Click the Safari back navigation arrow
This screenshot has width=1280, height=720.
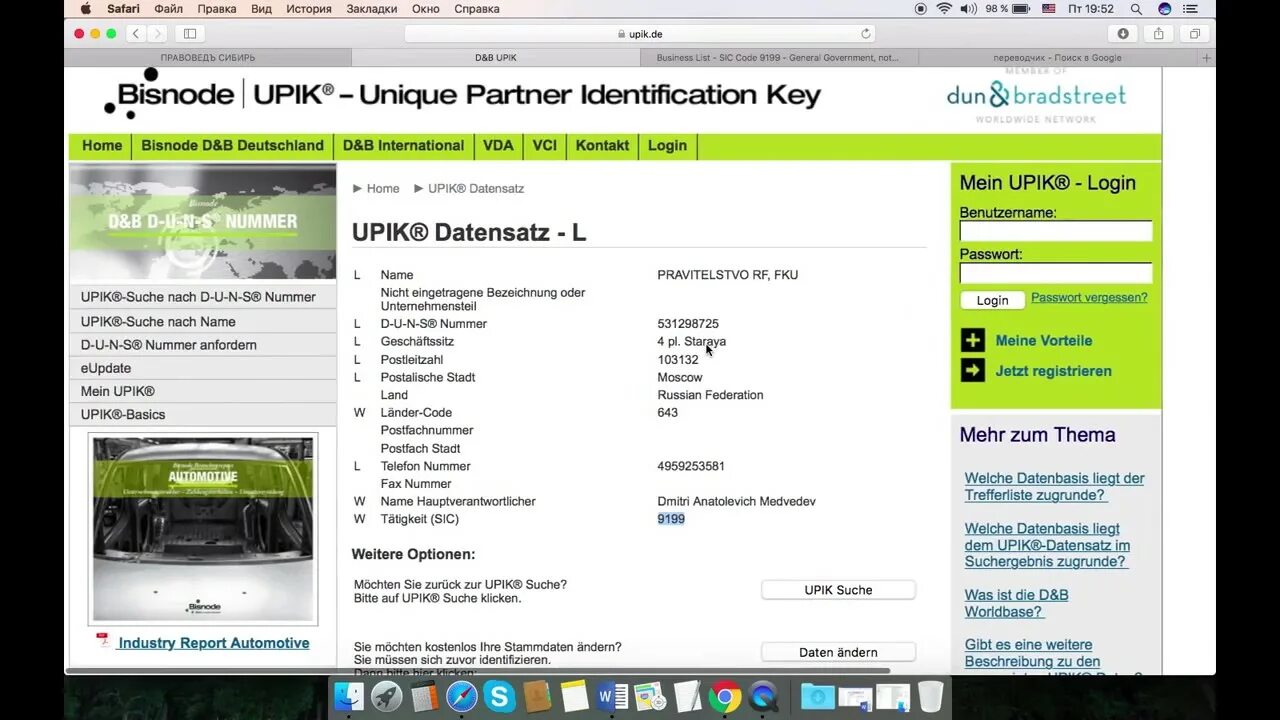tap(137, 33)
